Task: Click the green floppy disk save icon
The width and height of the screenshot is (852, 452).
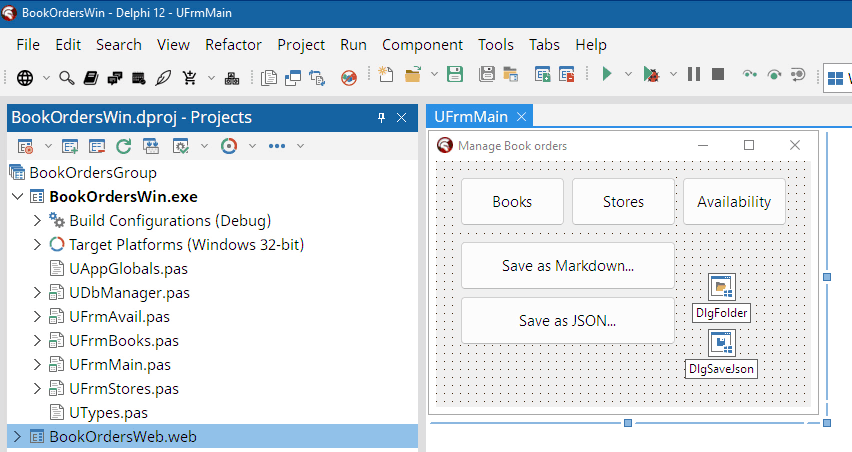Action: pyautogui.click(x=455, y=74)
